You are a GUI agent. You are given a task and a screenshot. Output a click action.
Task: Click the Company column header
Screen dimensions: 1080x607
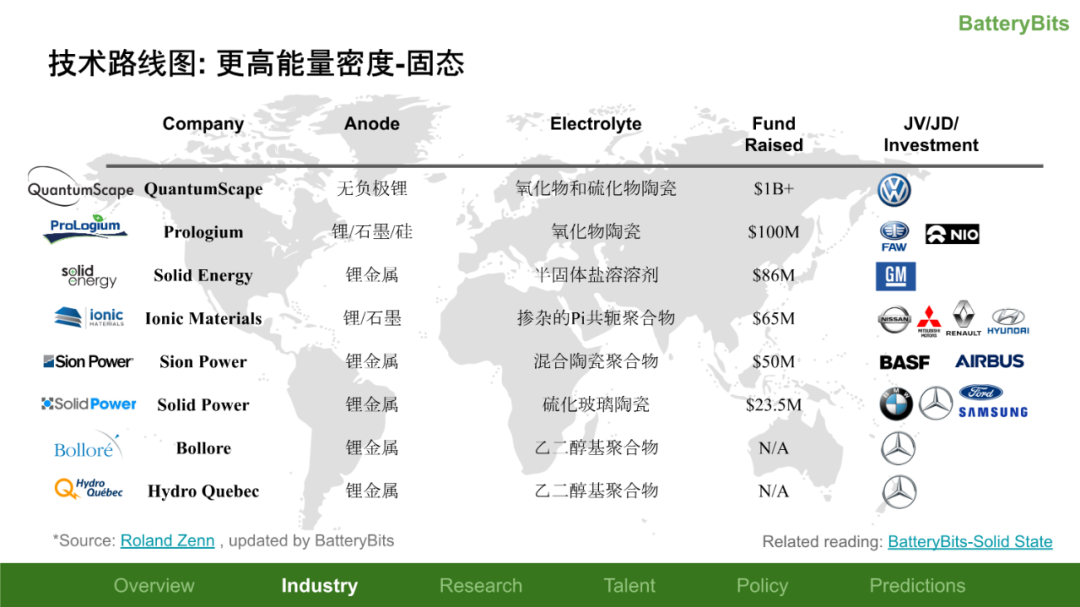tap(203, 124)
